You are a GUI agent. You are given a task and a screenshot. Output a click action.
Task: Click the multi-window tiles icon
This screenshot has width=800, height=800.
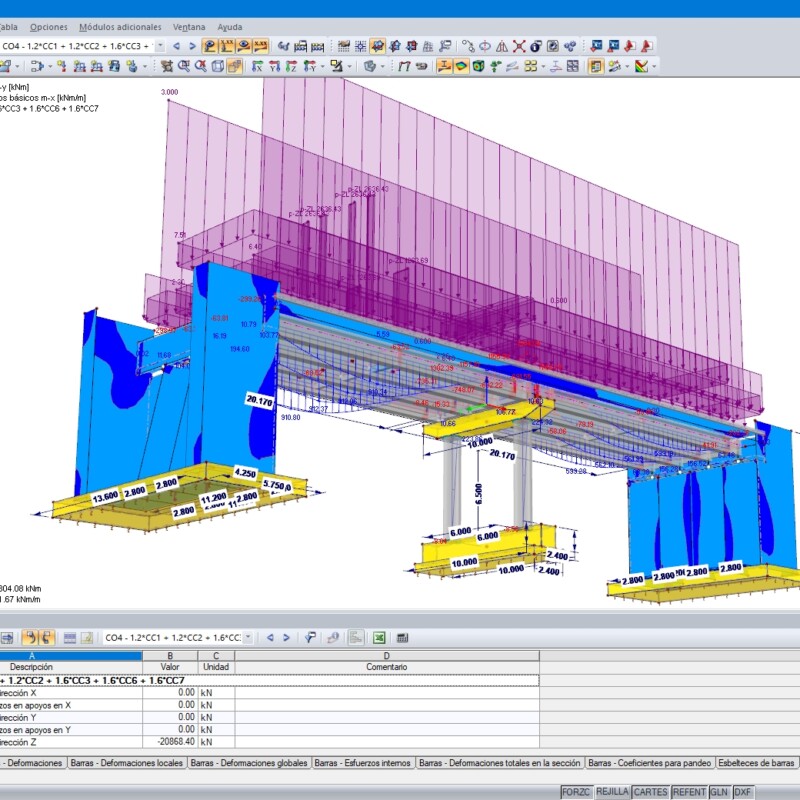click(x=573, y=66)
